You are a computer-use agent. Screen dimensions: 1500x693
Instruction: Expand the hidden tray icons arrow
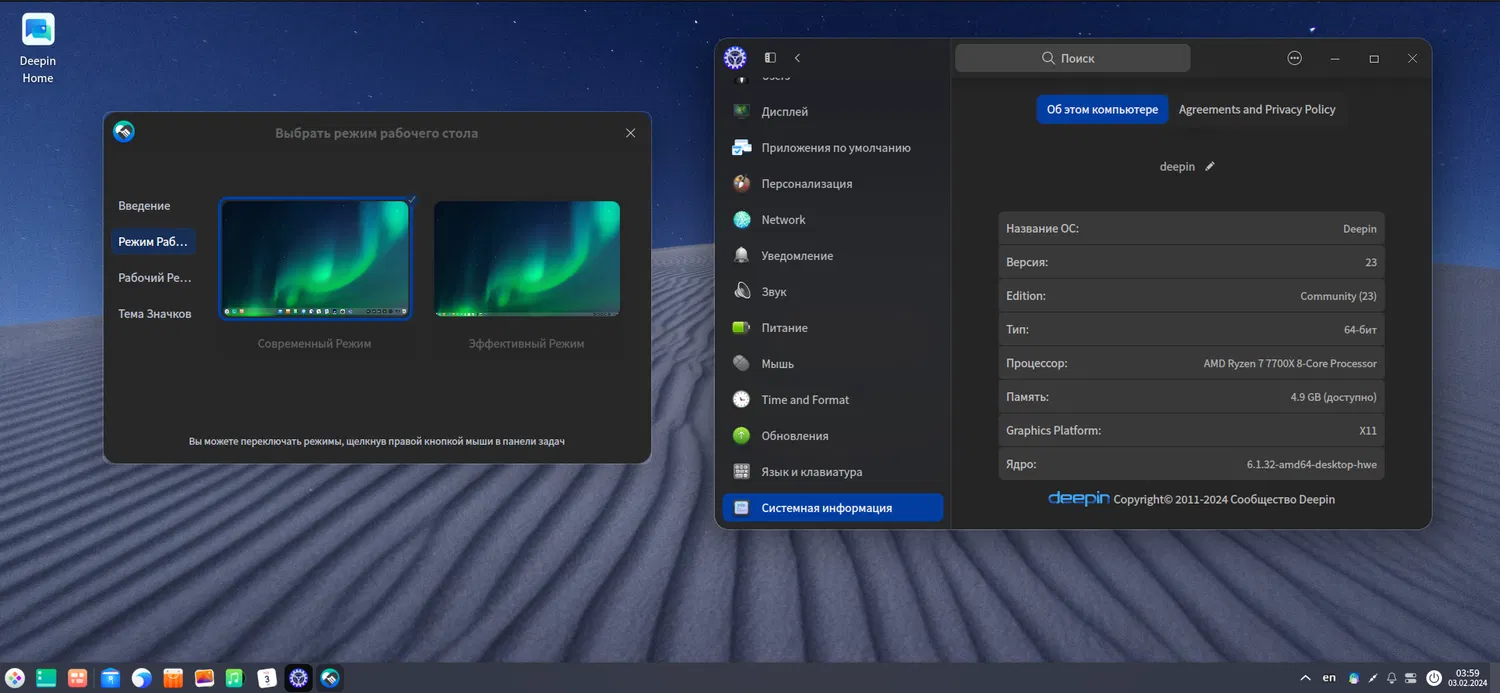(x=1305, y=678)
